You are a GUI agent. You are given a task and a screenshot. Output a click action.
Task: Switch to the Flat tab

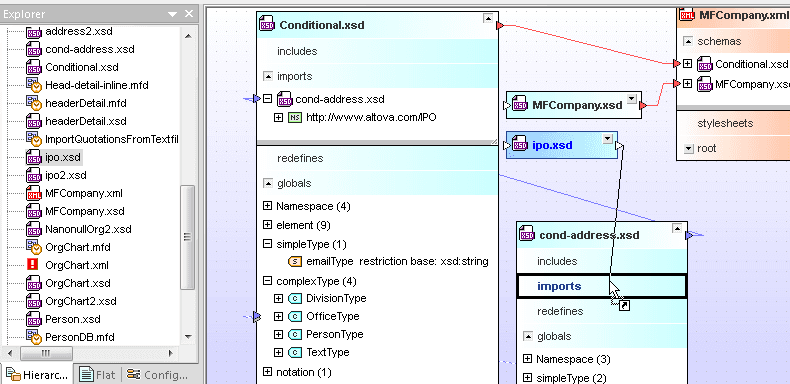pyautogui.click(x=98, y=374)
